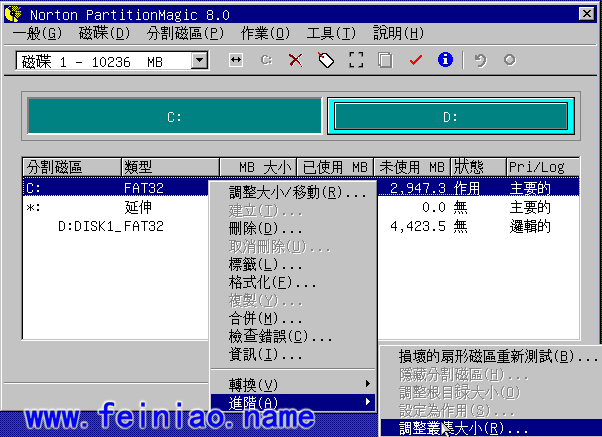This screenshot has height=437, width=602.
Task: Close the PartitionMagic window
Action: pos(587,14)
